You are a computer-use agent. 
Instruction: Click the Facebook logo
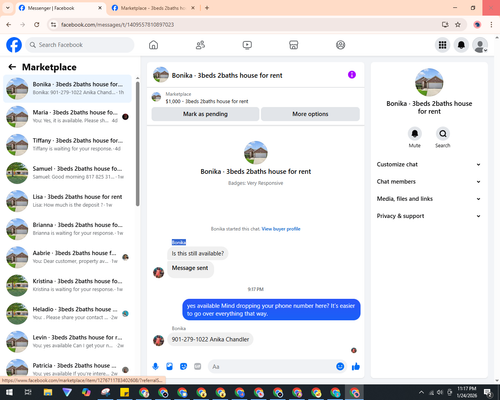(14, 45)
